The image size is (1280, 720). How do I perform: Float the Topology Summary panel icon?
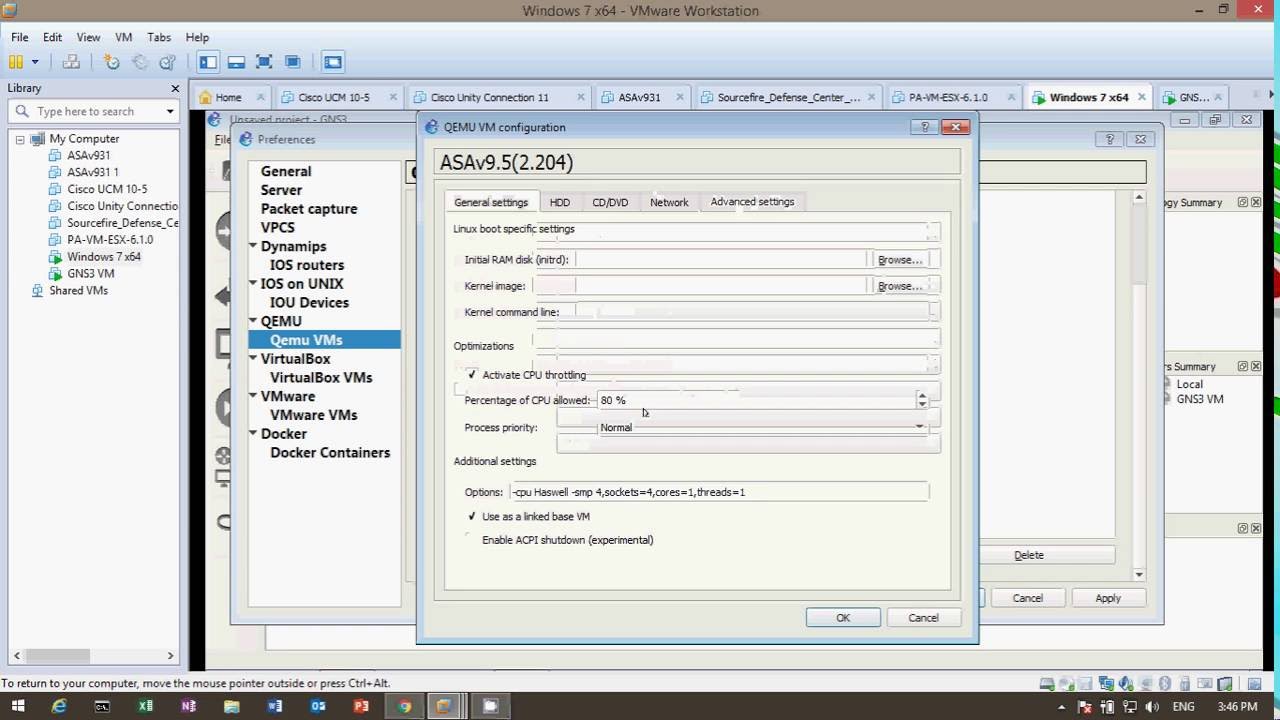click(x=1243, y=202)
